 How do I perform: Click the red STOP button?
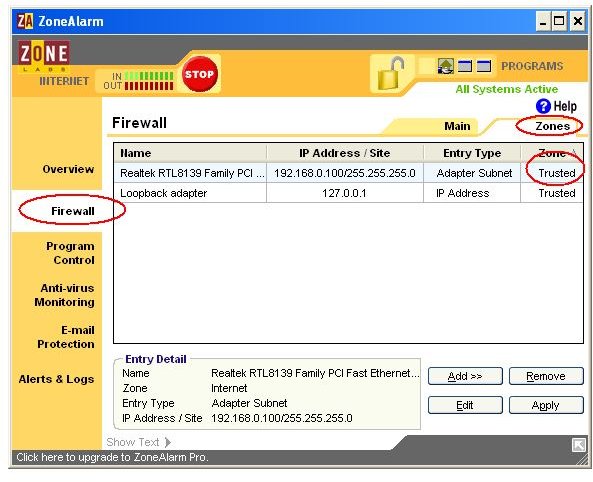coord(199,74)
